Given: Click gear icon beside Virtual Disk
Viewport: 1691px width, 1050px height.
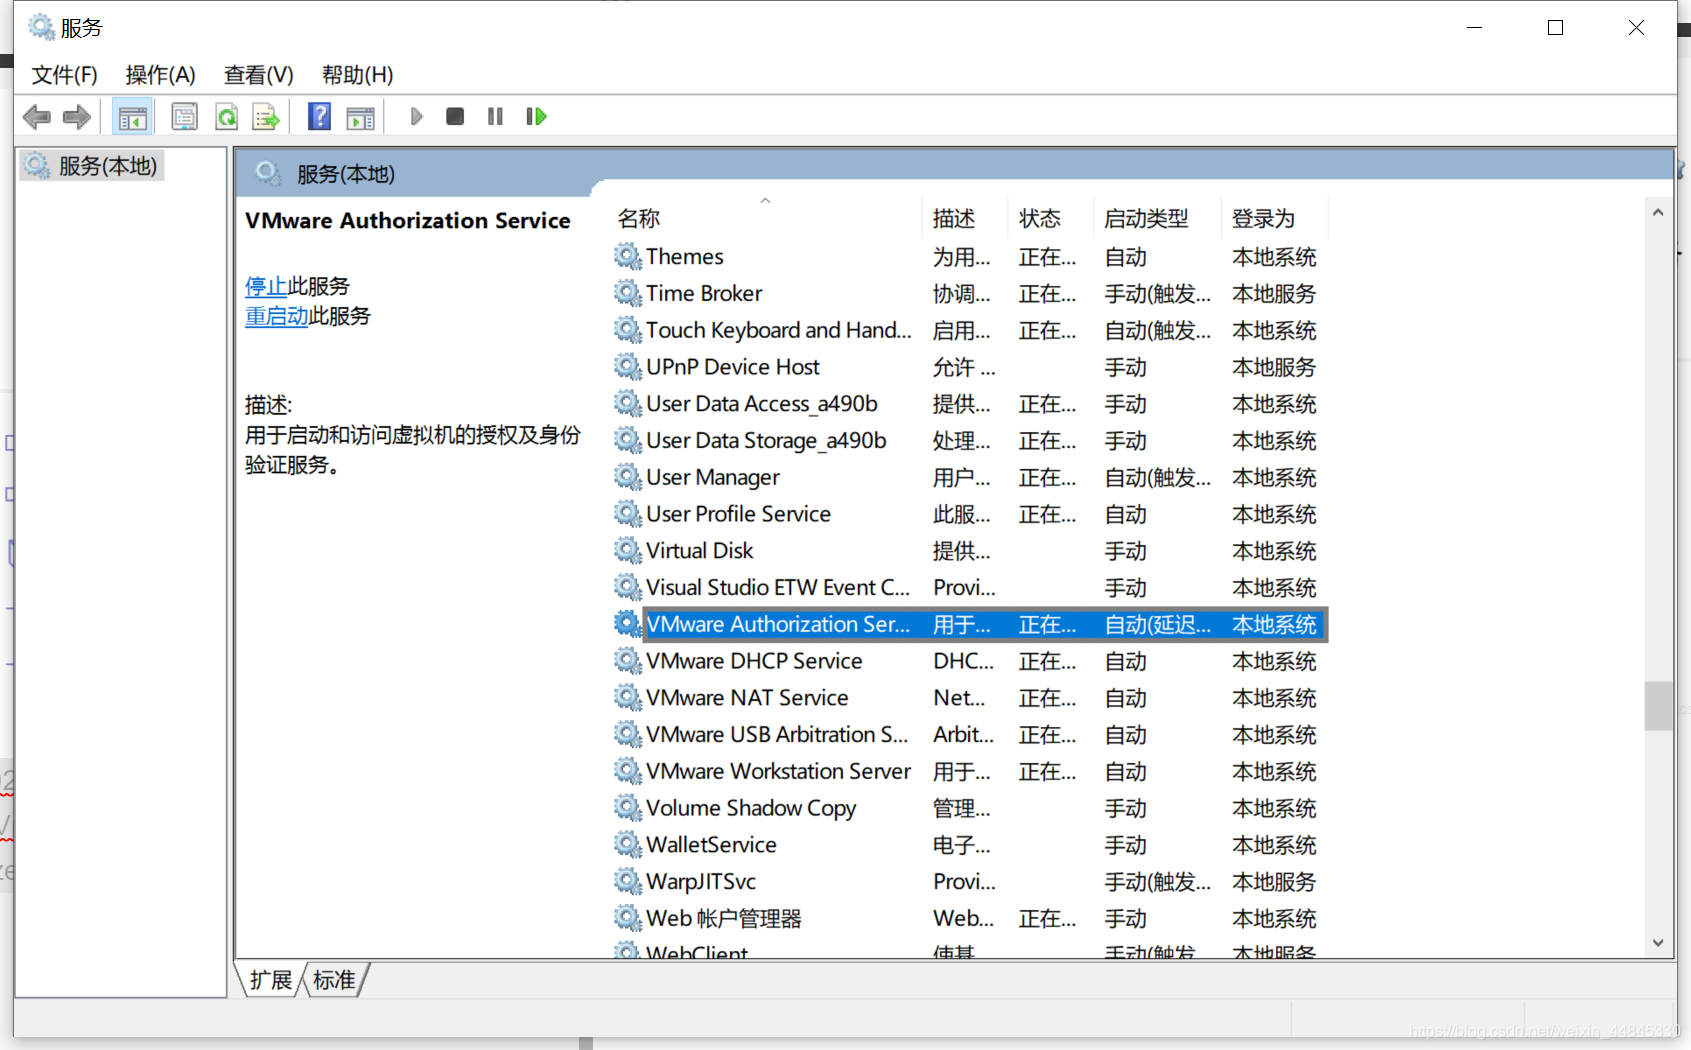Looking at the screenshot, I should pos(628,551).
